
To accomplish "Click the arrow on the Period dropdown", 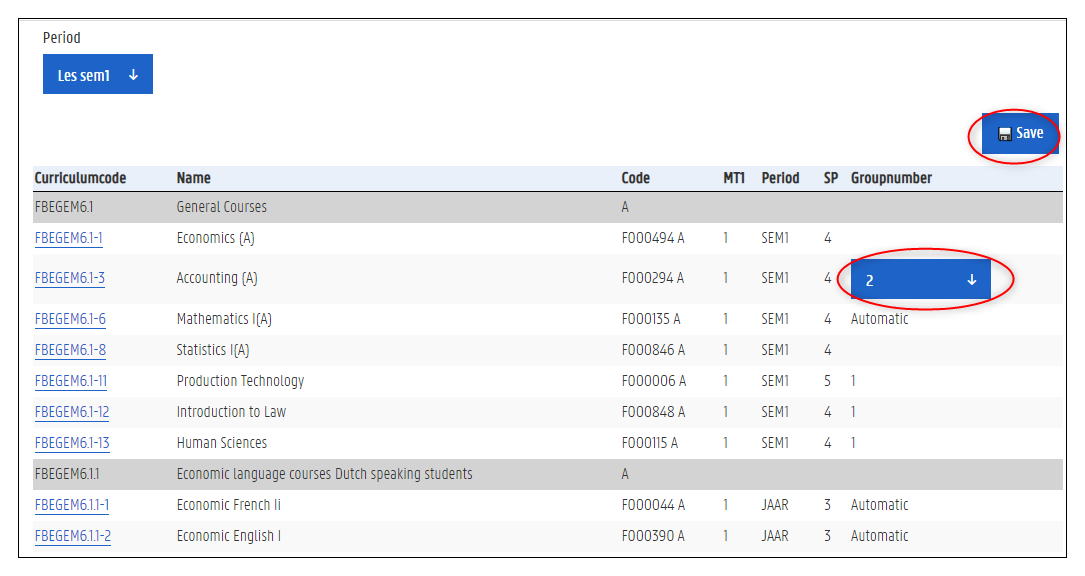I will [x=133, y=75].
